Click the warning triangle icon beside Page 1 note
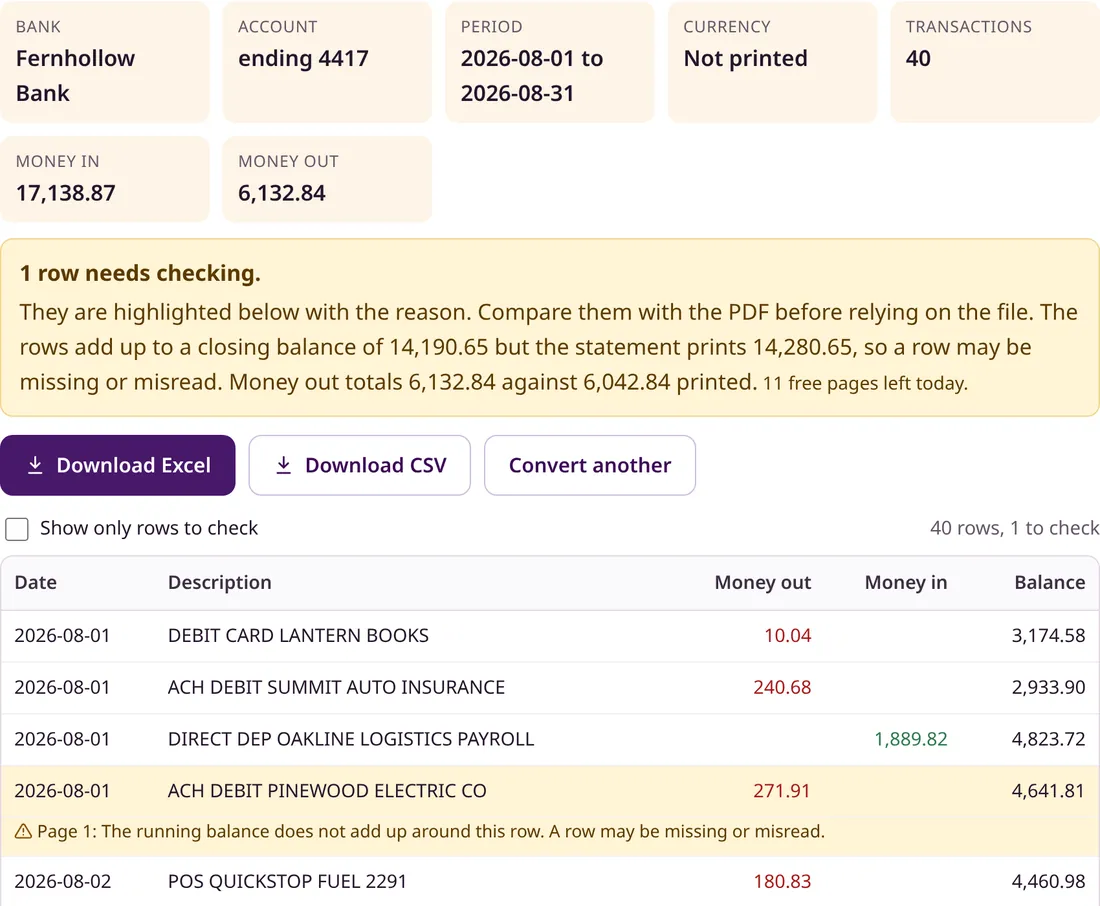The image size is (1100, 906). (x=23, y=832)
